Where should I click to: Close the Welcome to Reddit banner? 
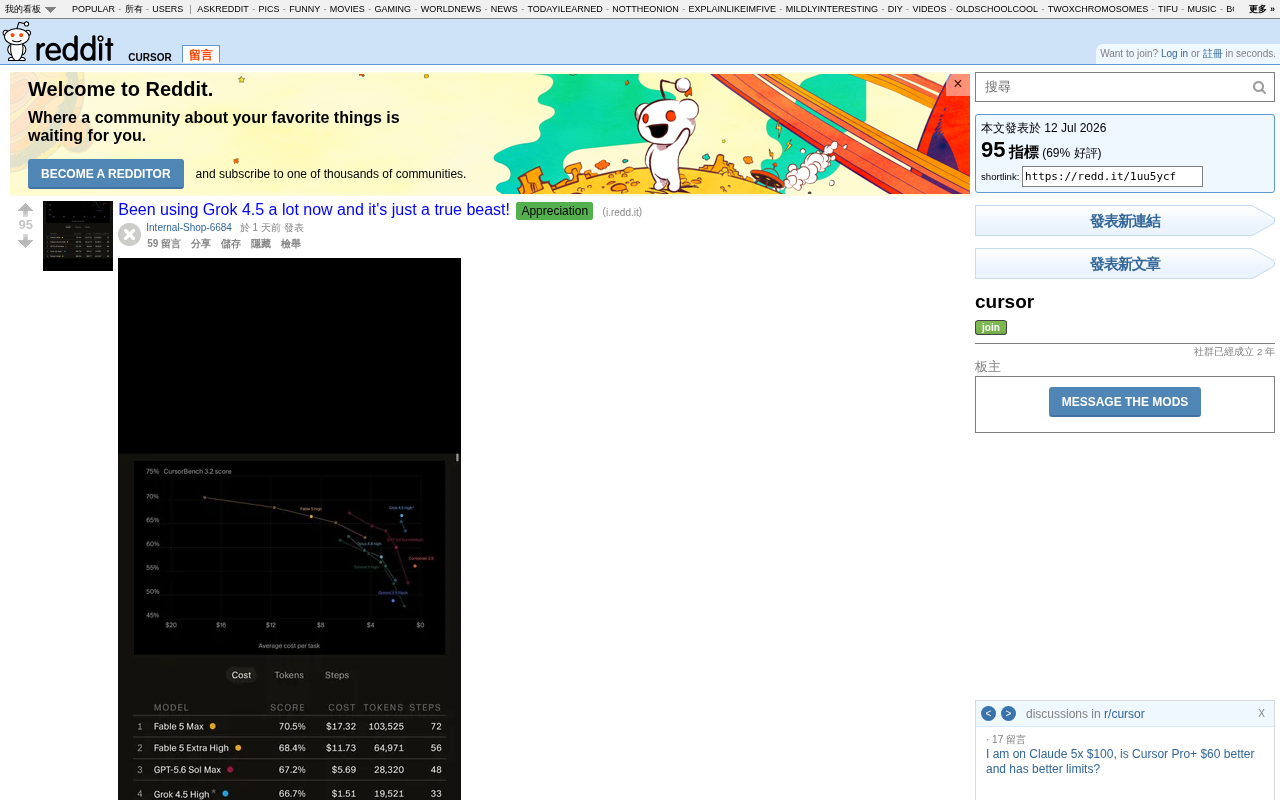[x=958, y=84]
